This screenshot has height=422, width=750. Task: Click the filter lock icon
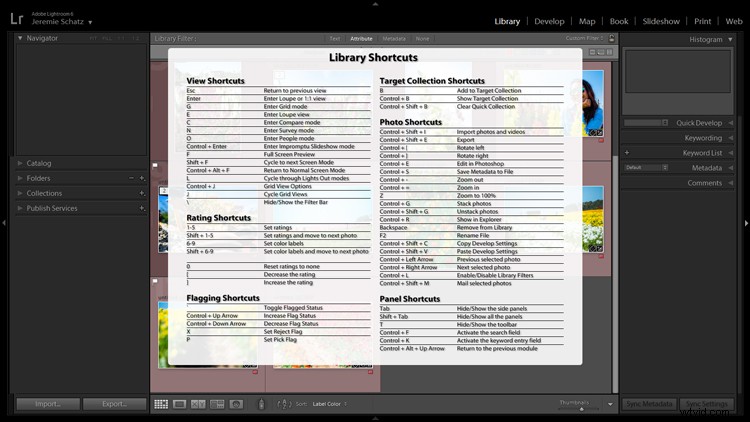point(611,39)
